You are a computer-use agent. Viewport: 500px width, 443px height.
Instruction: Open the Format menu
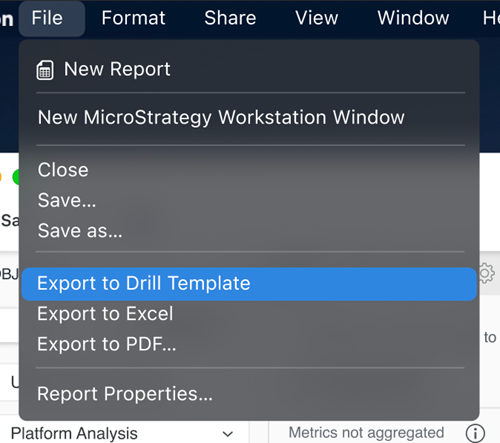(x=133, y=18)
